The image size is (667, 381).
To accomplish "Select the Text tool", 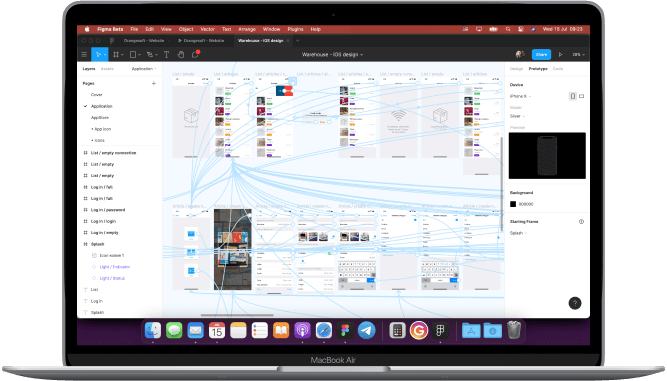I will (166, 54).
